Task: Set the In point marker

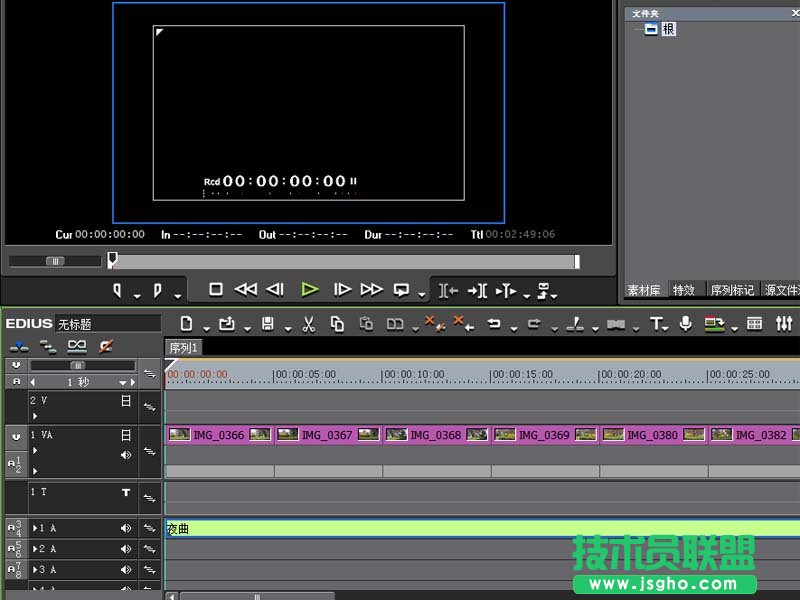Action: click(117, 291)
